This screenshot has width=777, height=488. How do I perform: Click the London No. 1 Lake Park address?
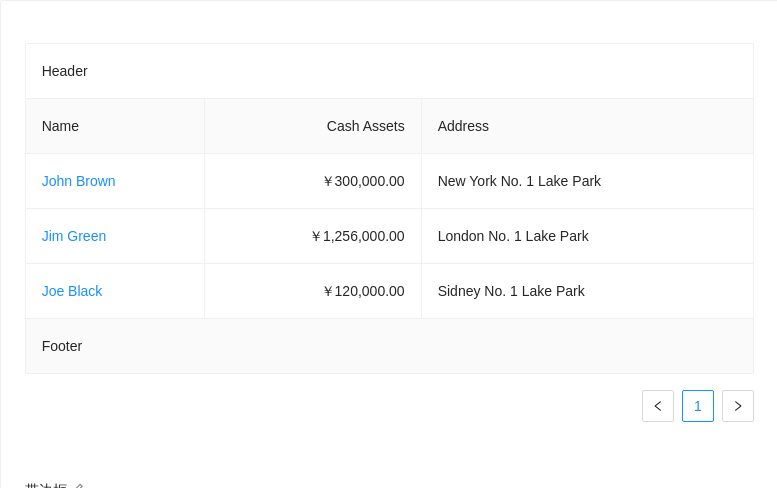pos(513,236)
